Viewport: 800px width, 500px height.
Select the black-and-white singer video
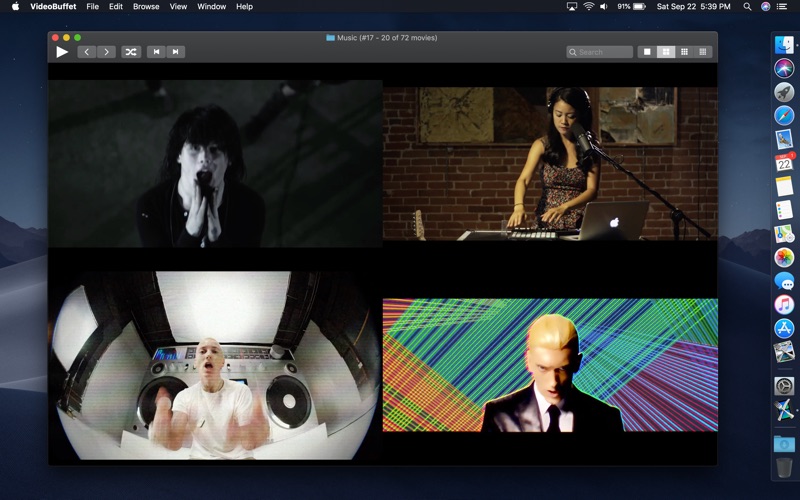coord(215,163)
